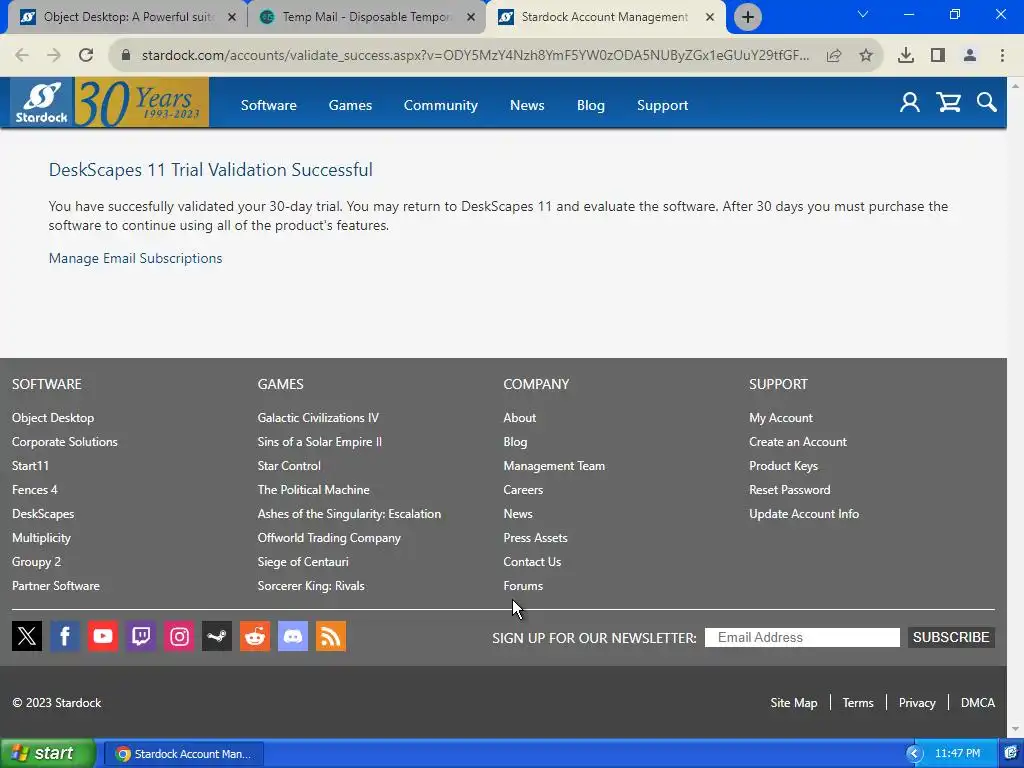
Task: Open the Chrome downloads icon
Action: click(x=906, y=56)
